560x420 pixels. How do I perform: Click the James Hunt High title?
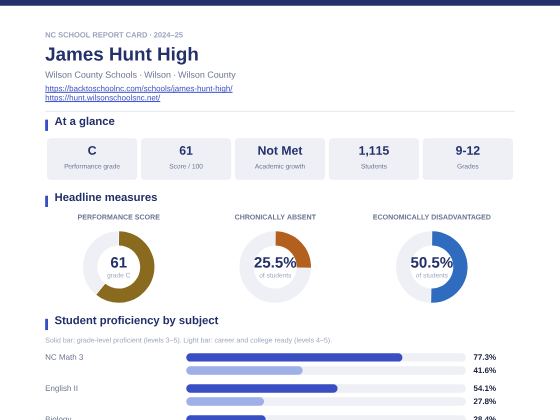click(x=122, y=54)
